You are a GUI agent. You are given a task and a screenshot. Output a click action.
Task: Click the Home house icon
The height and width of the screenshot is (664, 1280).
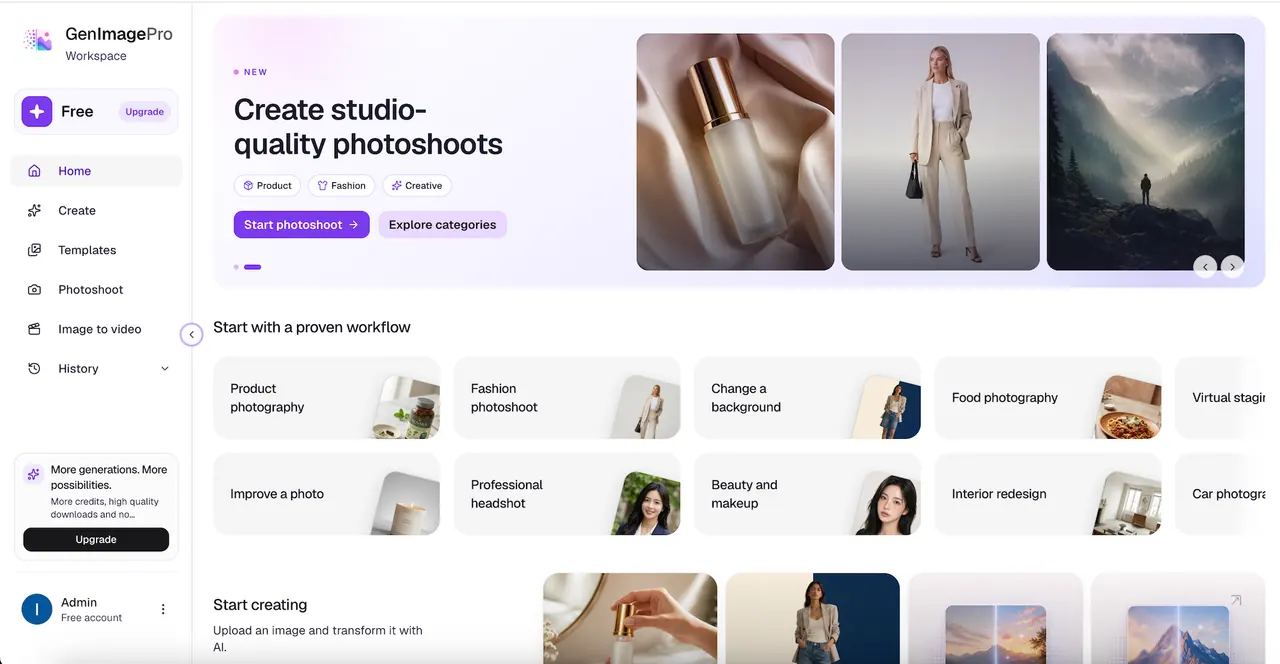tap(35, 171)
